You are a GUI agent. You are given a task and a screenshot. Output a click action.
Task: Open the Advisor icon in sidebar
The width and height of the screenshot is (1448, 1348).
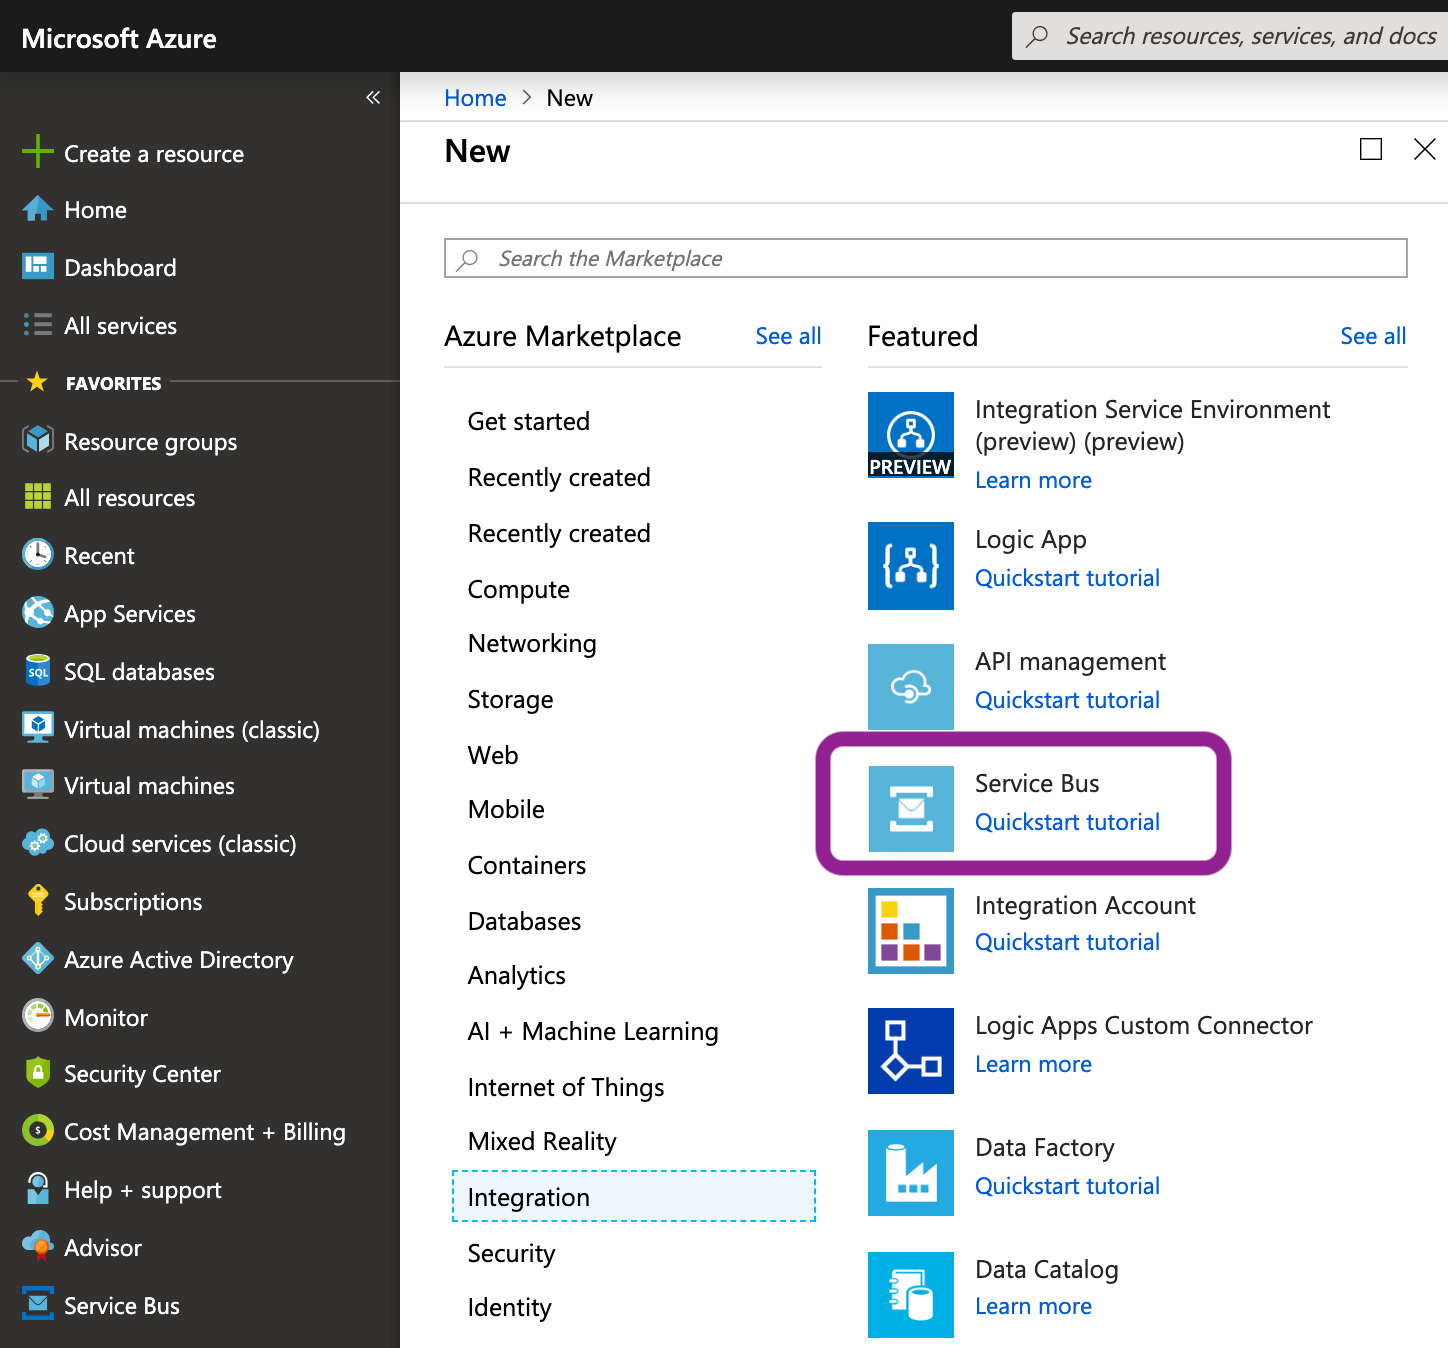(37, 1246)
